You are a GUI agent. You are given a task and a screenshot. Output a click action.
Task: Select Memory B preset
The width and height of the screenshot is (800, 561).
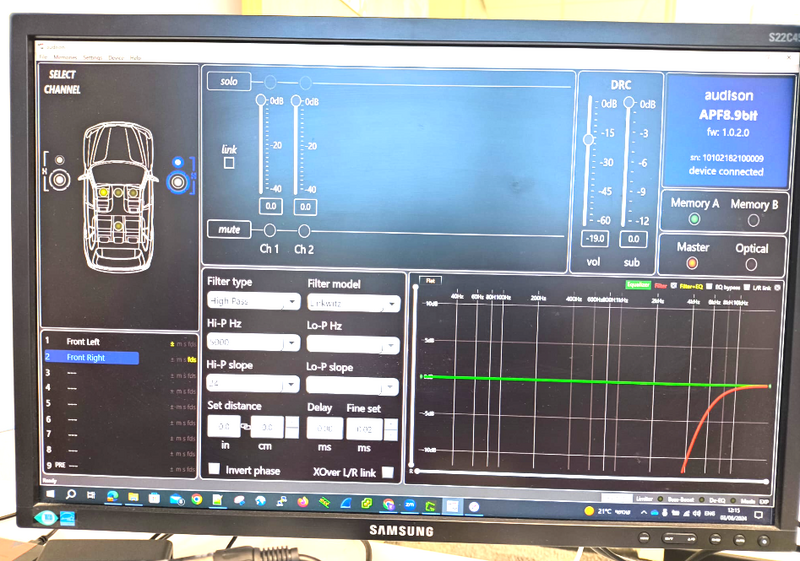coord(753,220)
